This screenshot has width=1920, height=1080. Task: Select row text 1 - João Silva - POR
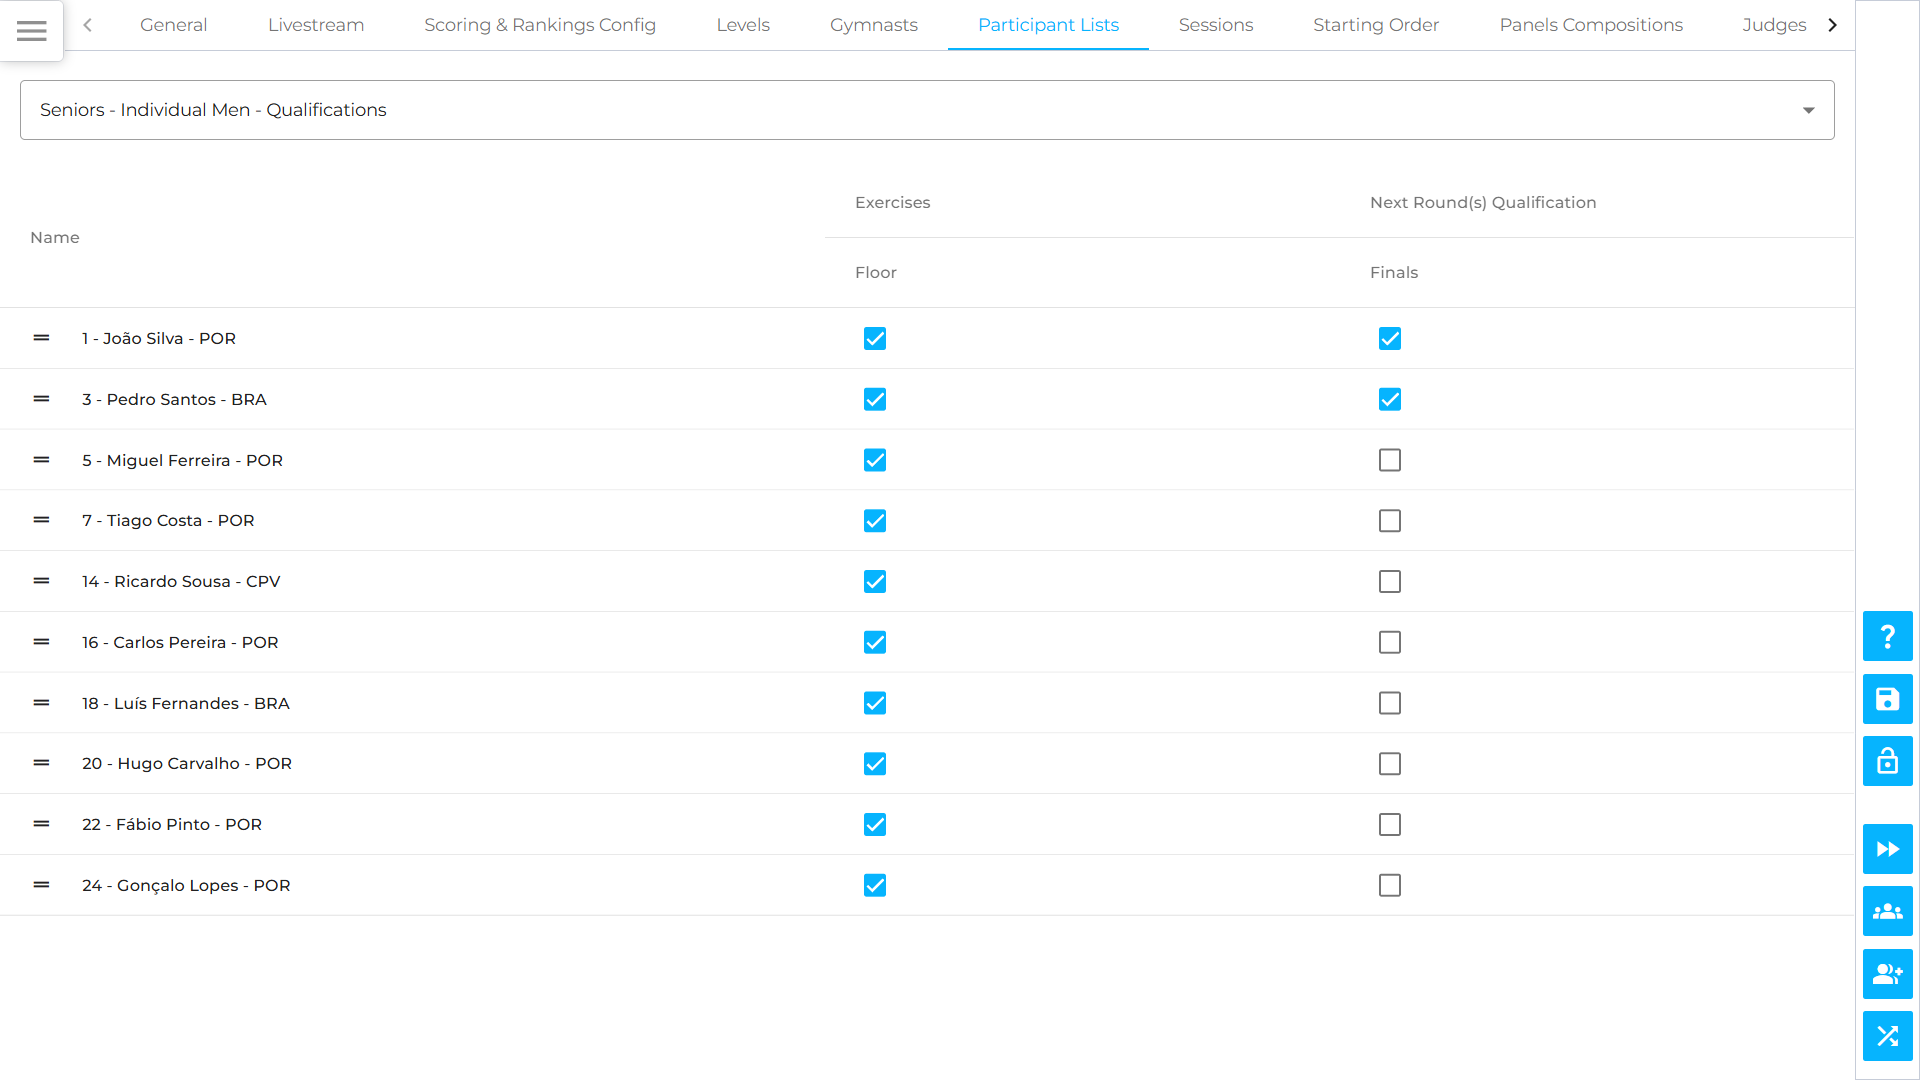coord(159,338)
